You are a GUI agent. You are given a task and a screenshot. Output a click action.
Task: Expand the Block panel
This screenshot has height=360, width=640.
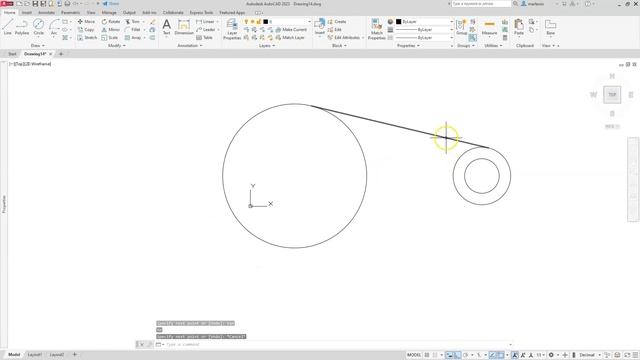(339, 46)
